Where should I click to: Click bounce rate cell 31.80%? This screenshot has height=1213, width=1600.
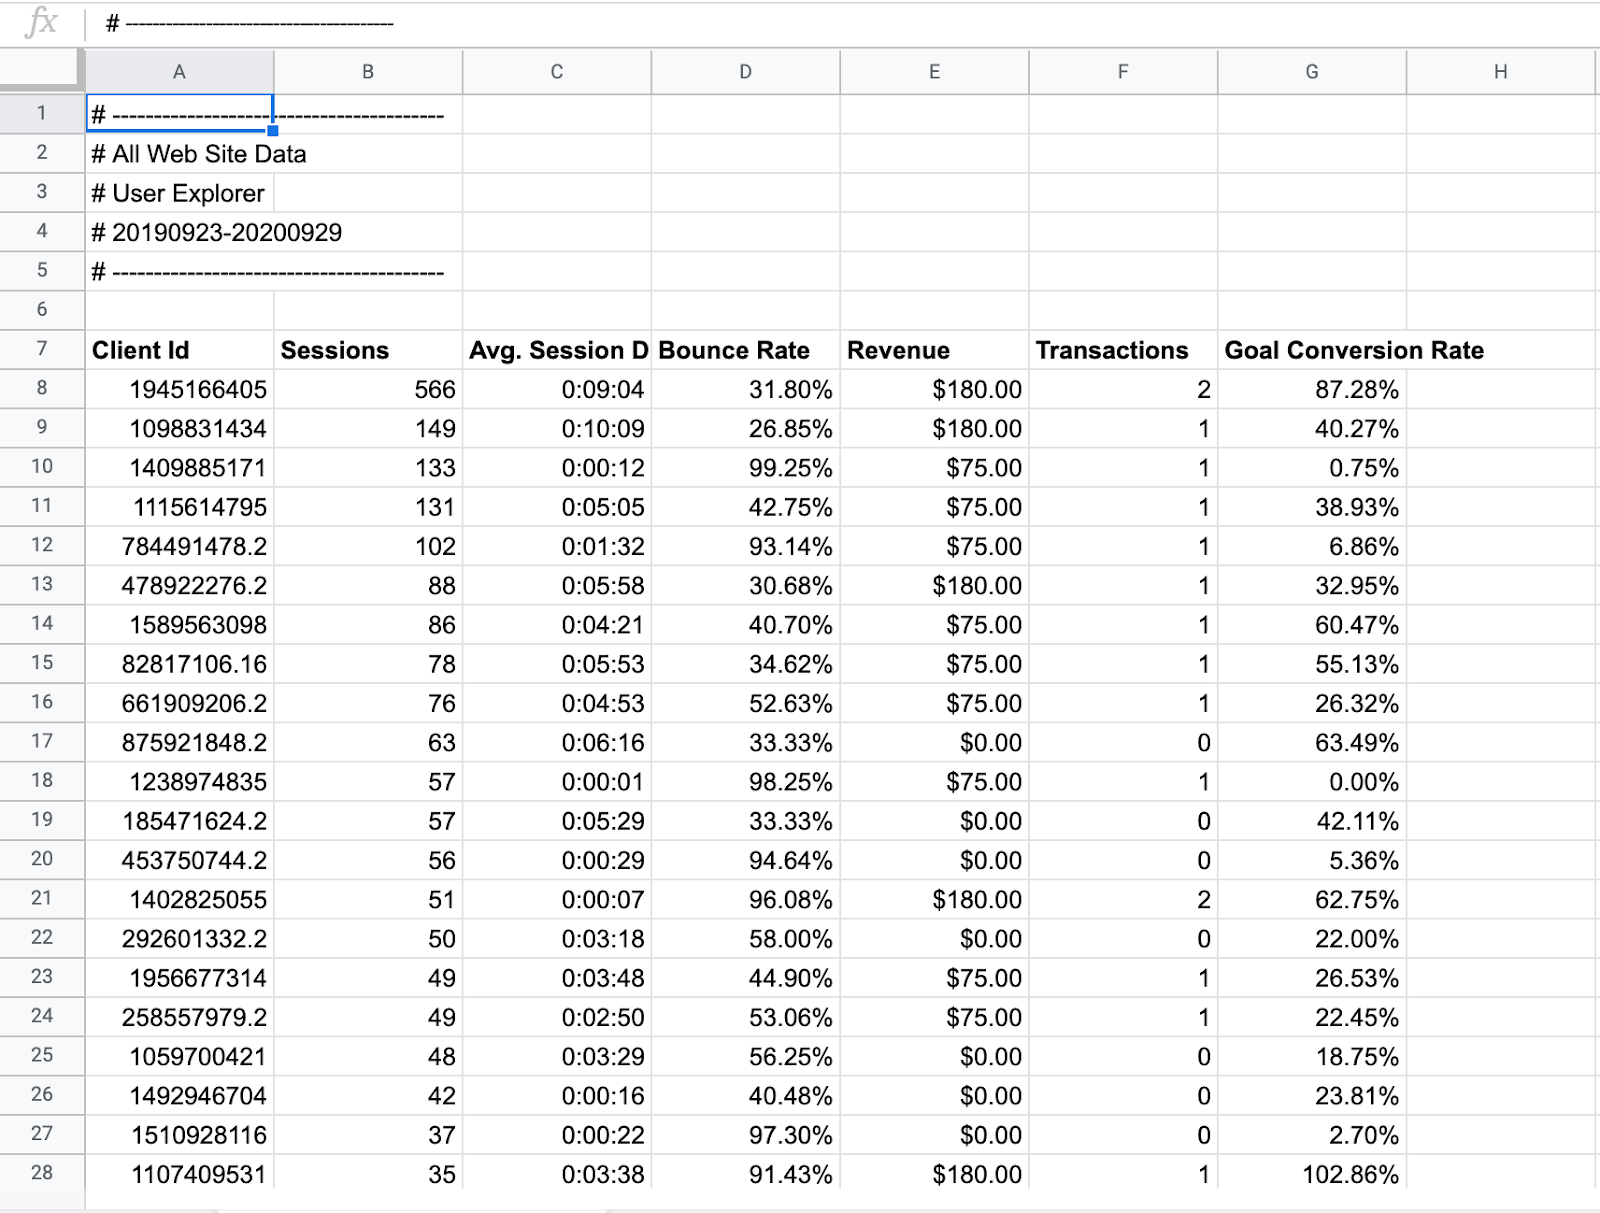point(746,389)
